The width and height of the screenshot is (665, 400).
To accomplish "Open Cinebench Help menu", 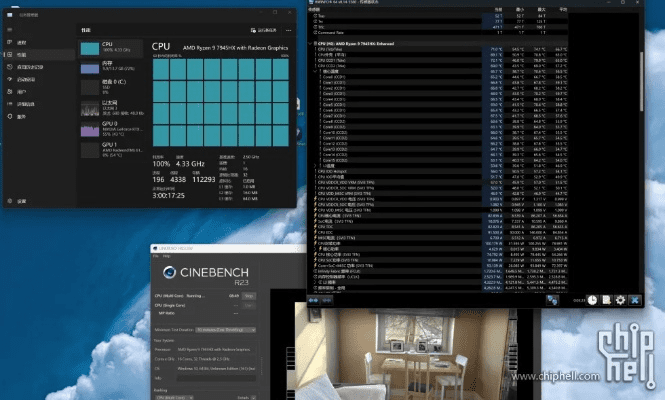I will tap(164, 256).
